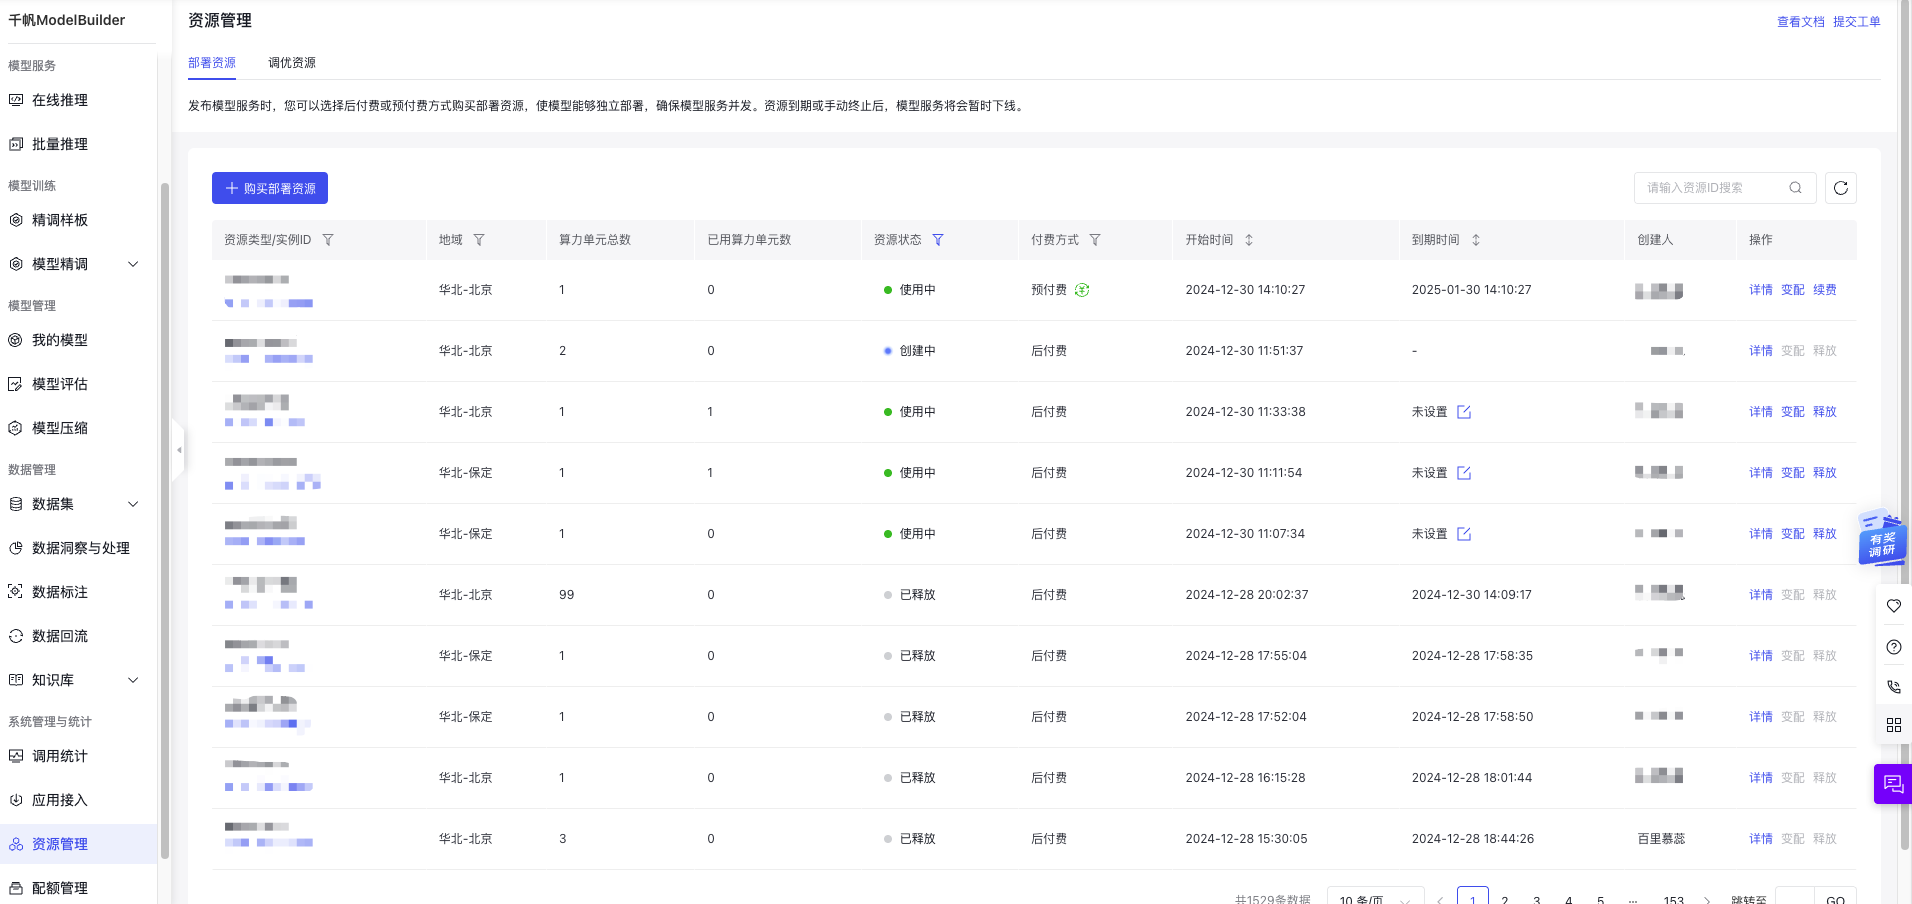The height and width of the screenshot is (904, 1912).
Task: Expand 知识库 submenu
Action: tap(133, 680)
